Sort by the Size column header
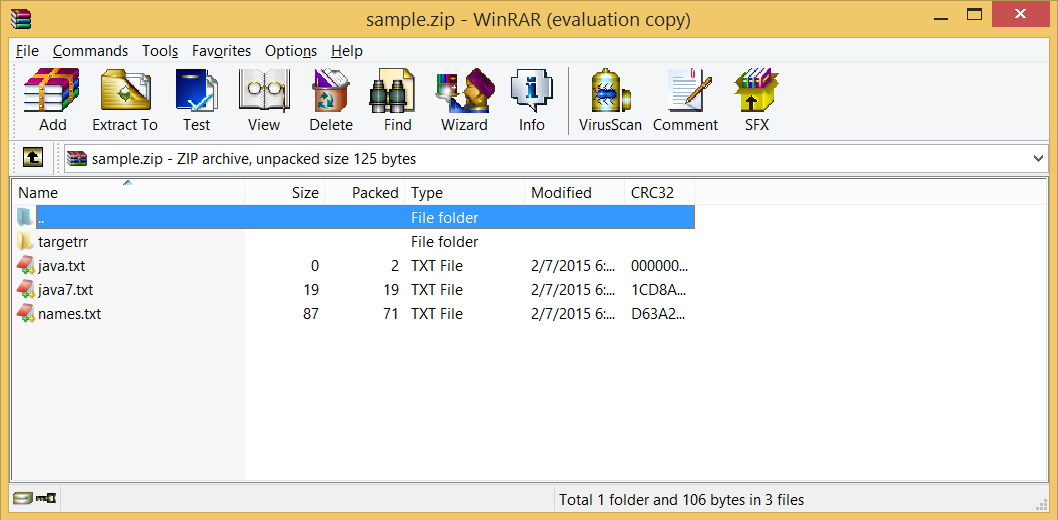This screenshot has height=520, width=1058. [x=285, y=192]
